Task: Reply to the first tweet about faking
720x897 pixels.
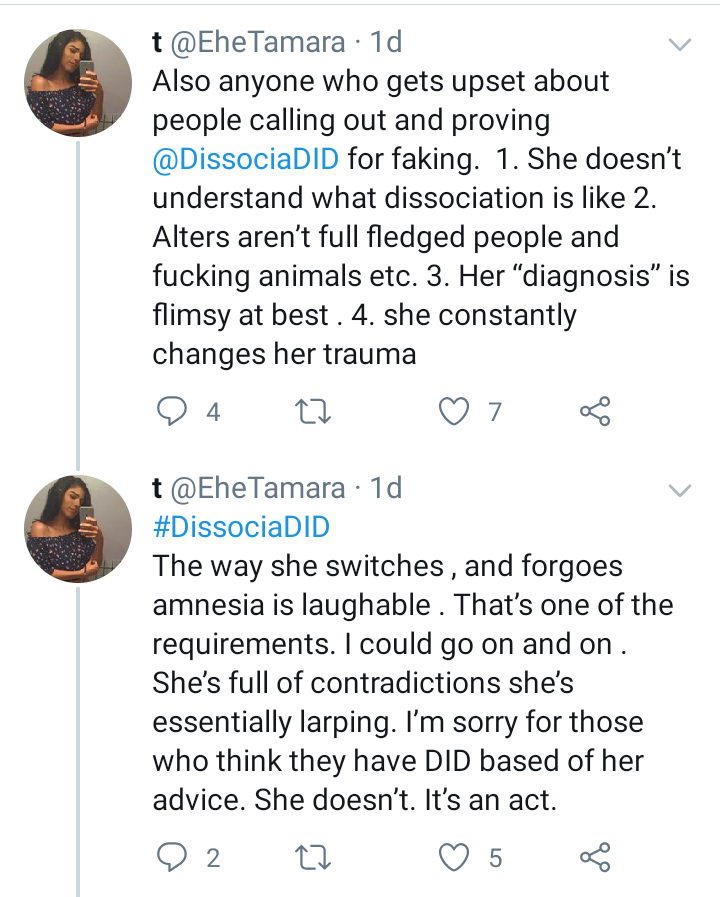Action: tap(174, 411)
